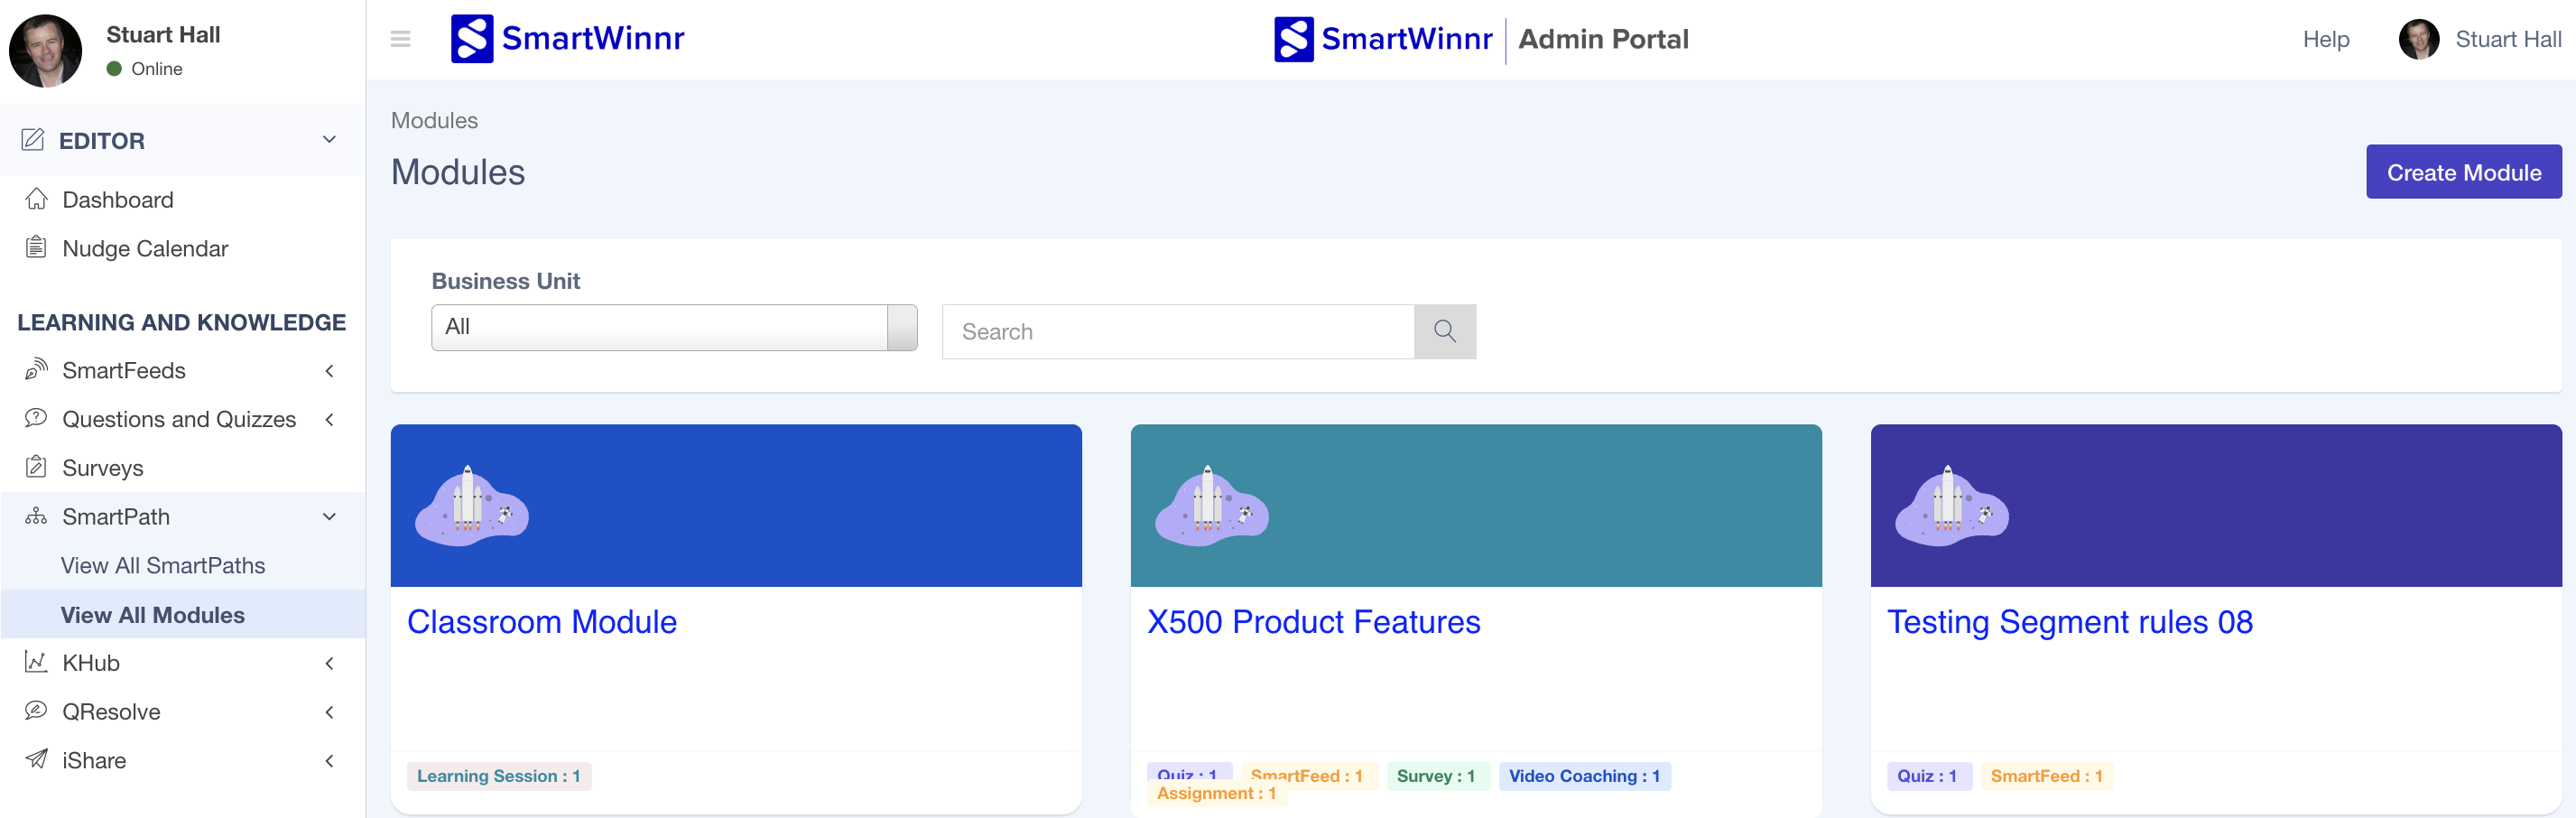Collapse the SmartPath submenu chevron
The width and height of the screenshot is (2576, 818).
pyautogui.click(x=329, y=517)
